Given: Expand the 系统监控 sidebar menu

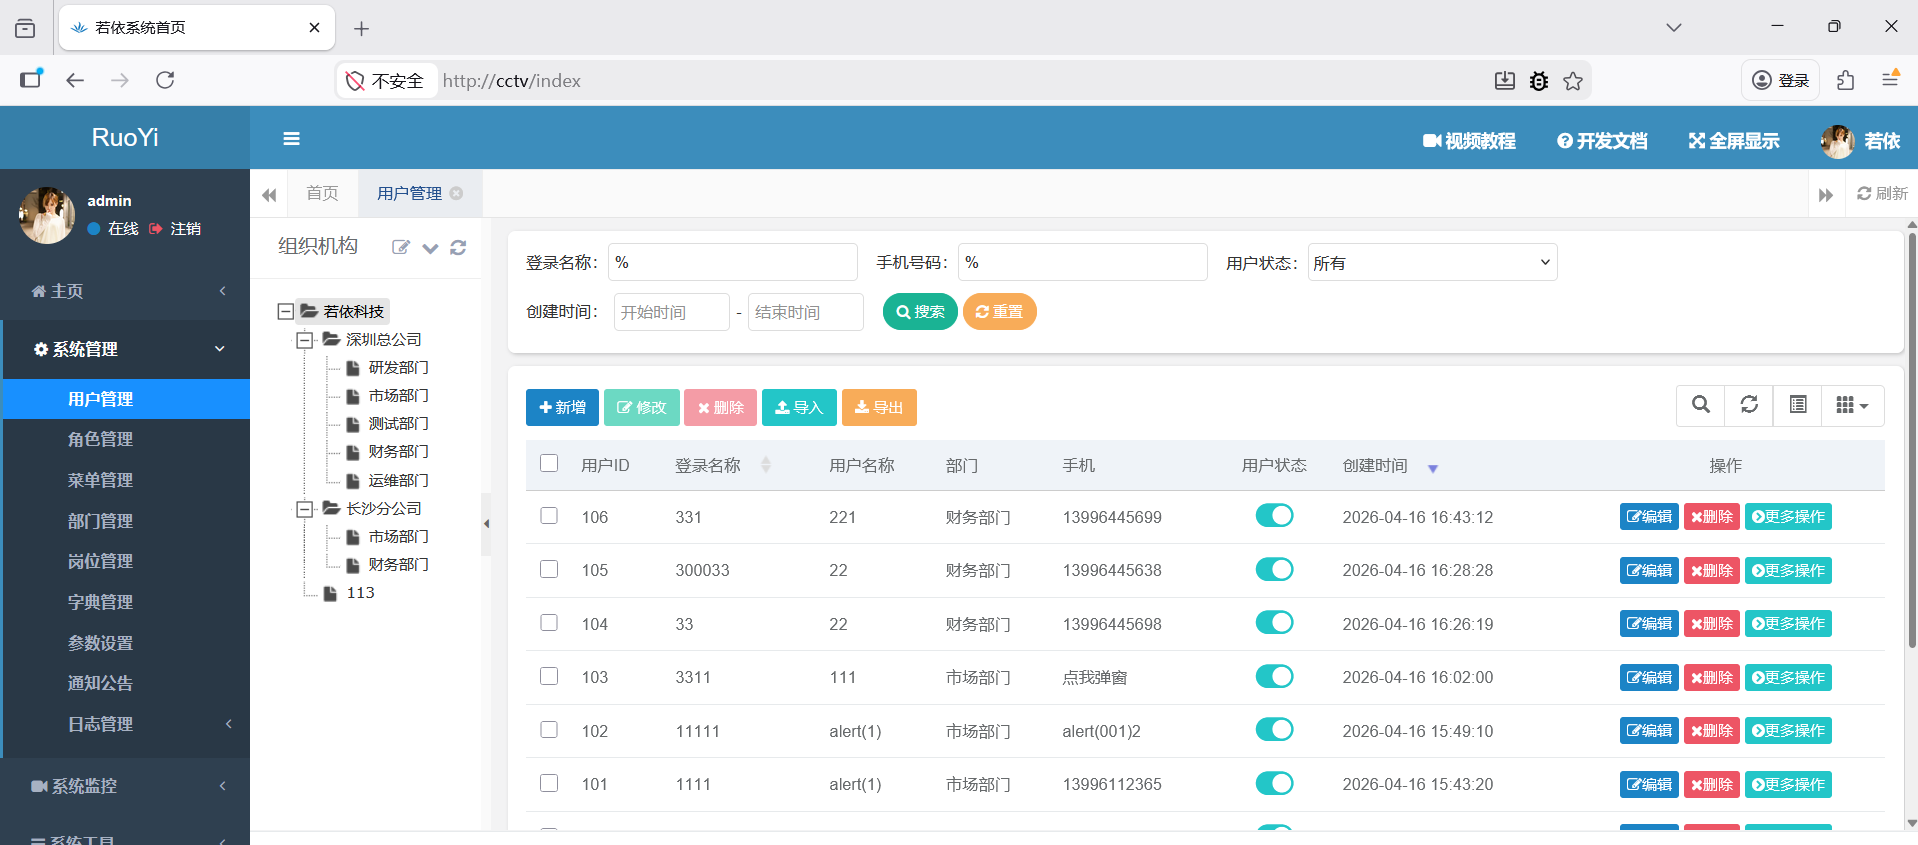Looking at the screenshot, I should (125, 786).
